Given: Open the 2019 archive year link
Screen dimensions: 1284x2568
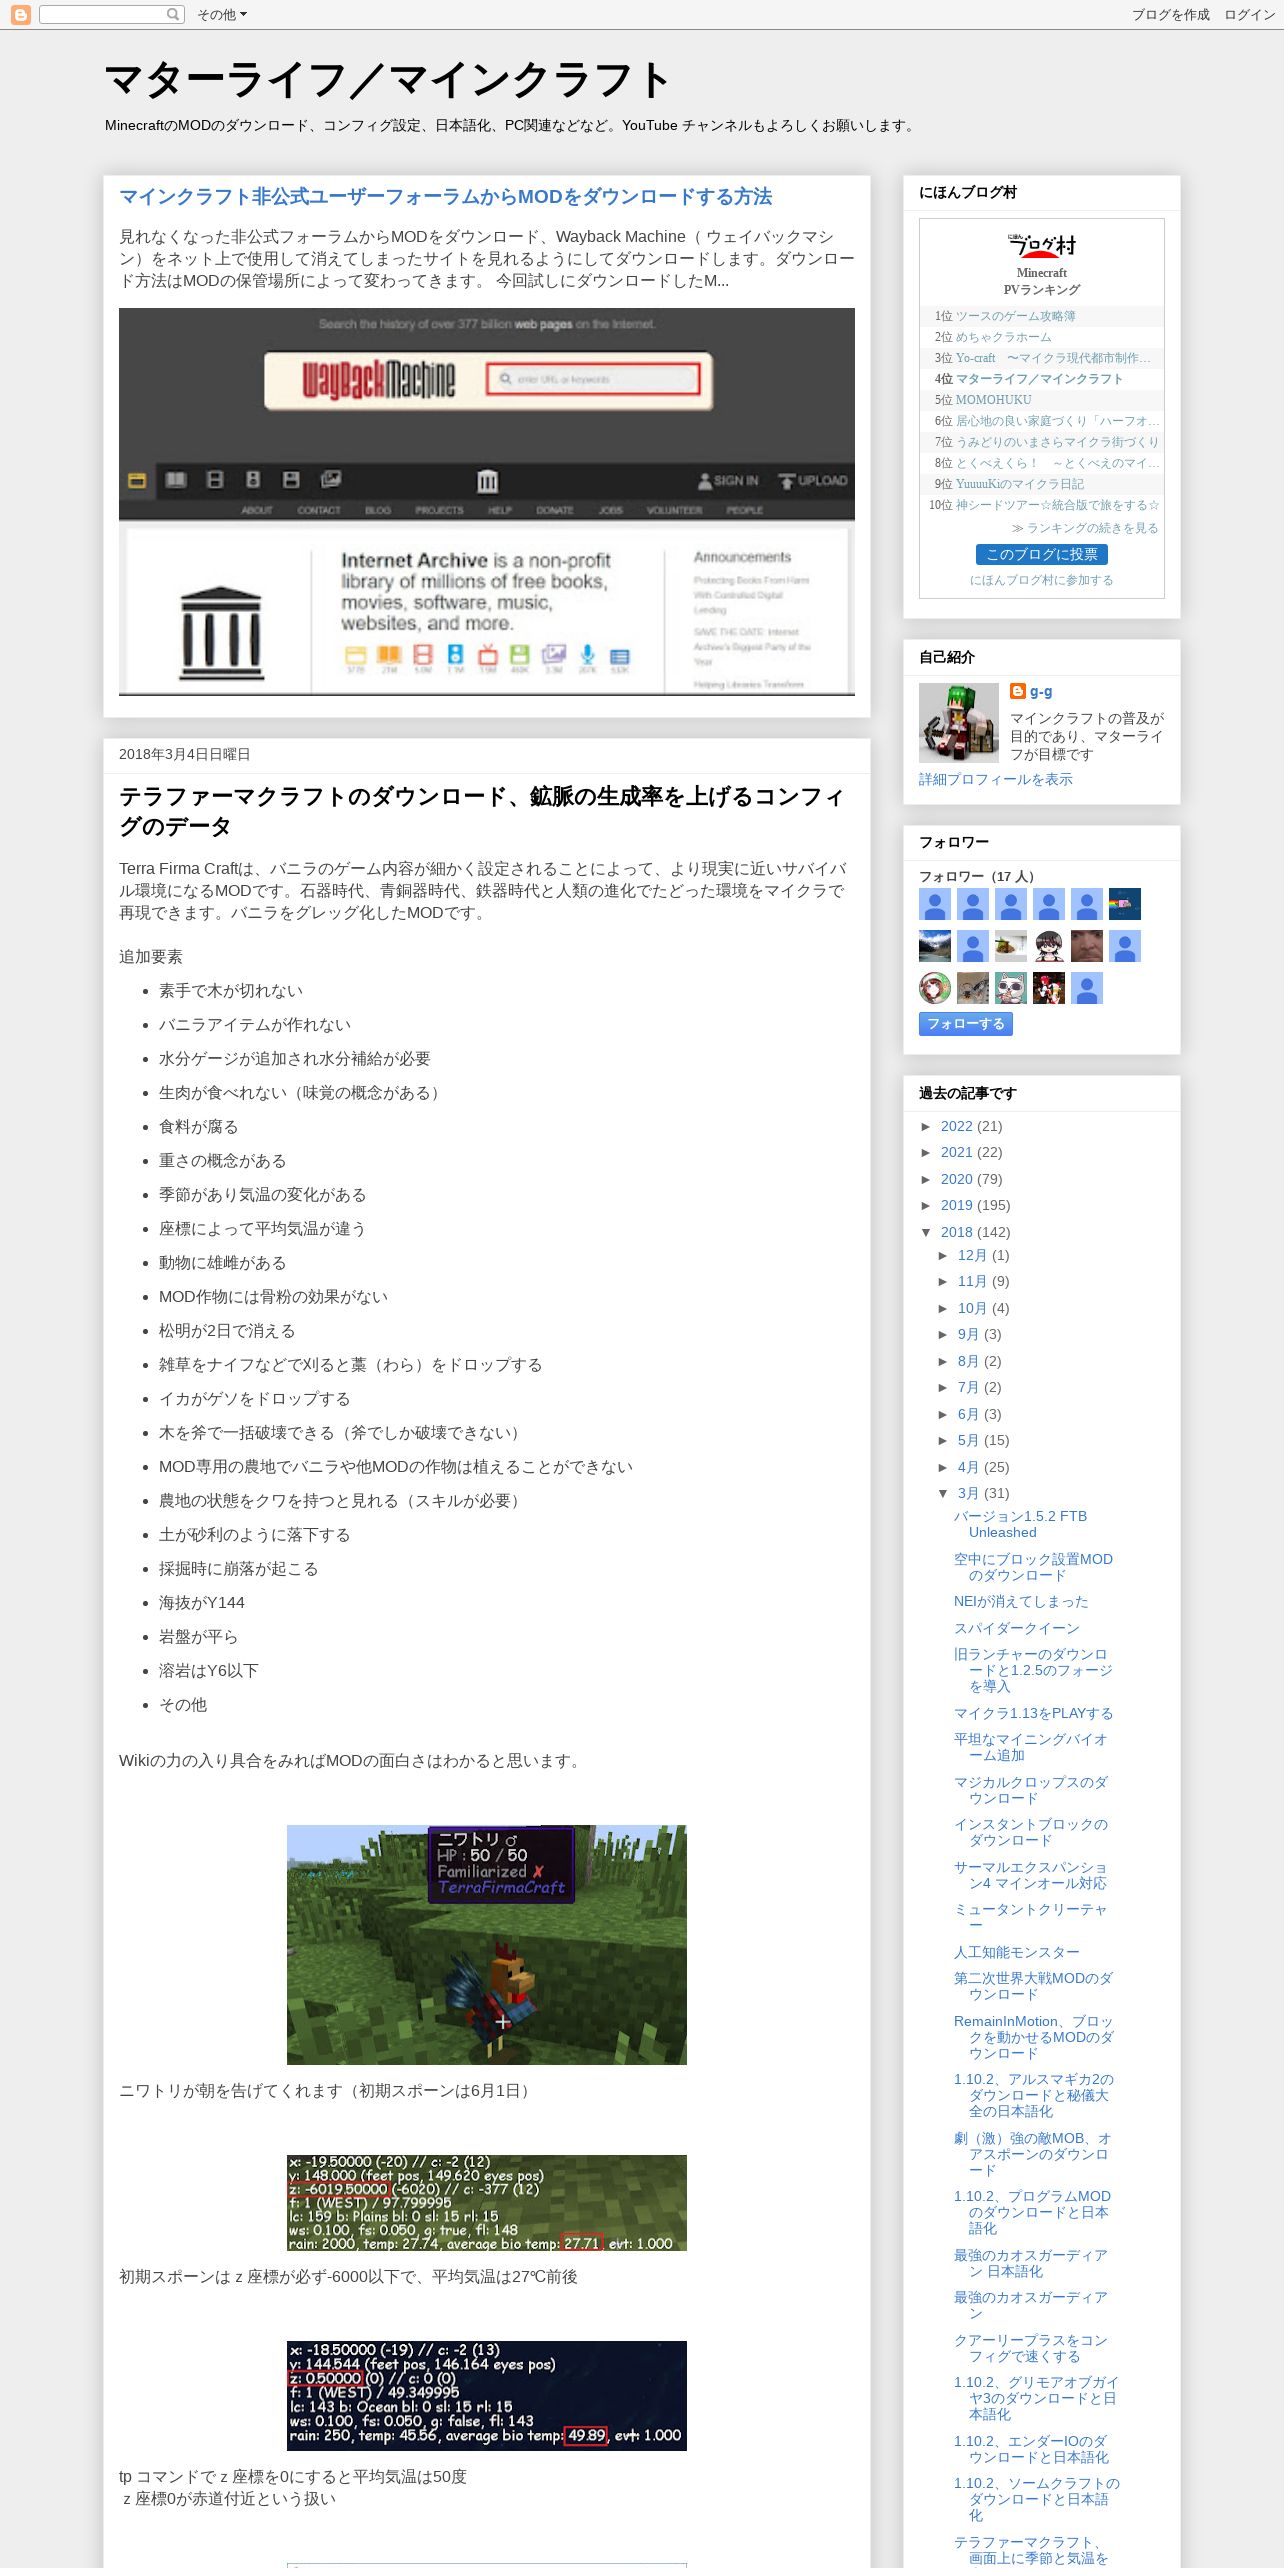Looking at the screenshot, I should (x=956, y=1205).
